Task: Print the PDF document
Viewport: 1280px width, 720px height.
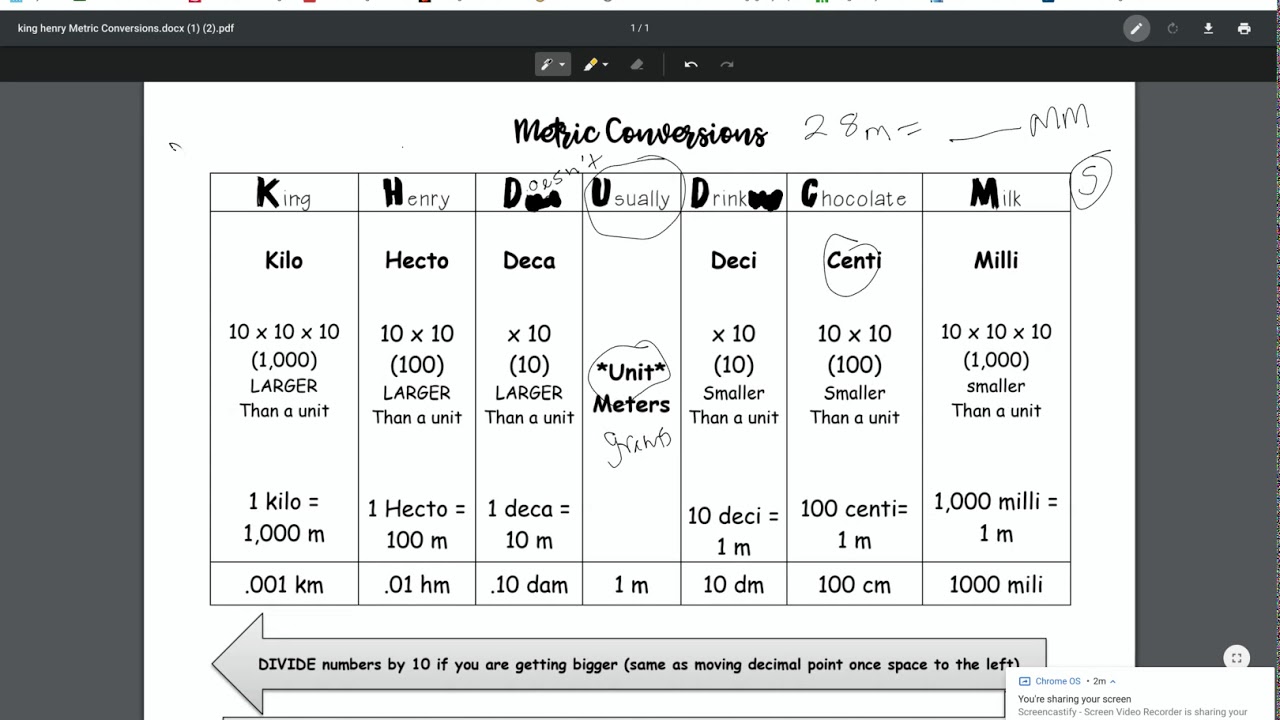Action: point(1244,28)
